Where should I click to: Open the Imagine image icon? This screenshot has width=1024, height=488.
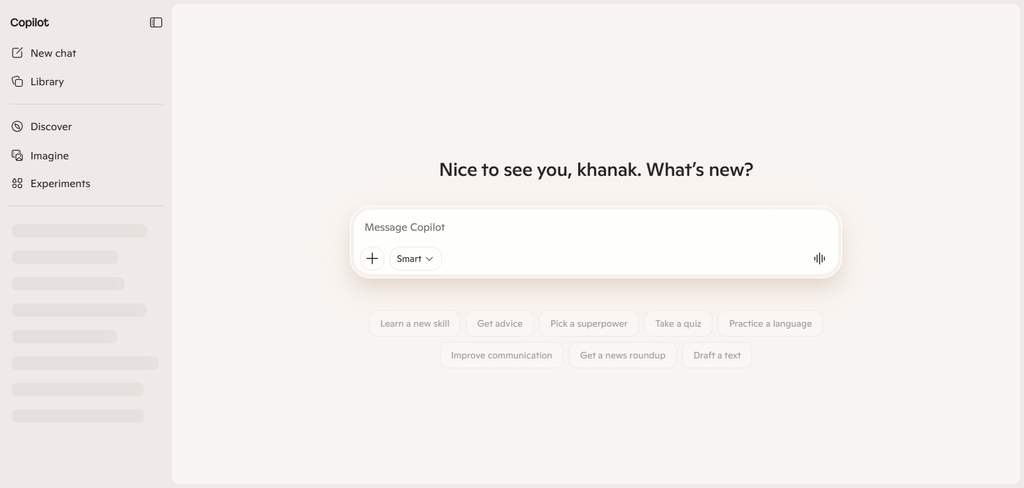(x=18, y=155)
